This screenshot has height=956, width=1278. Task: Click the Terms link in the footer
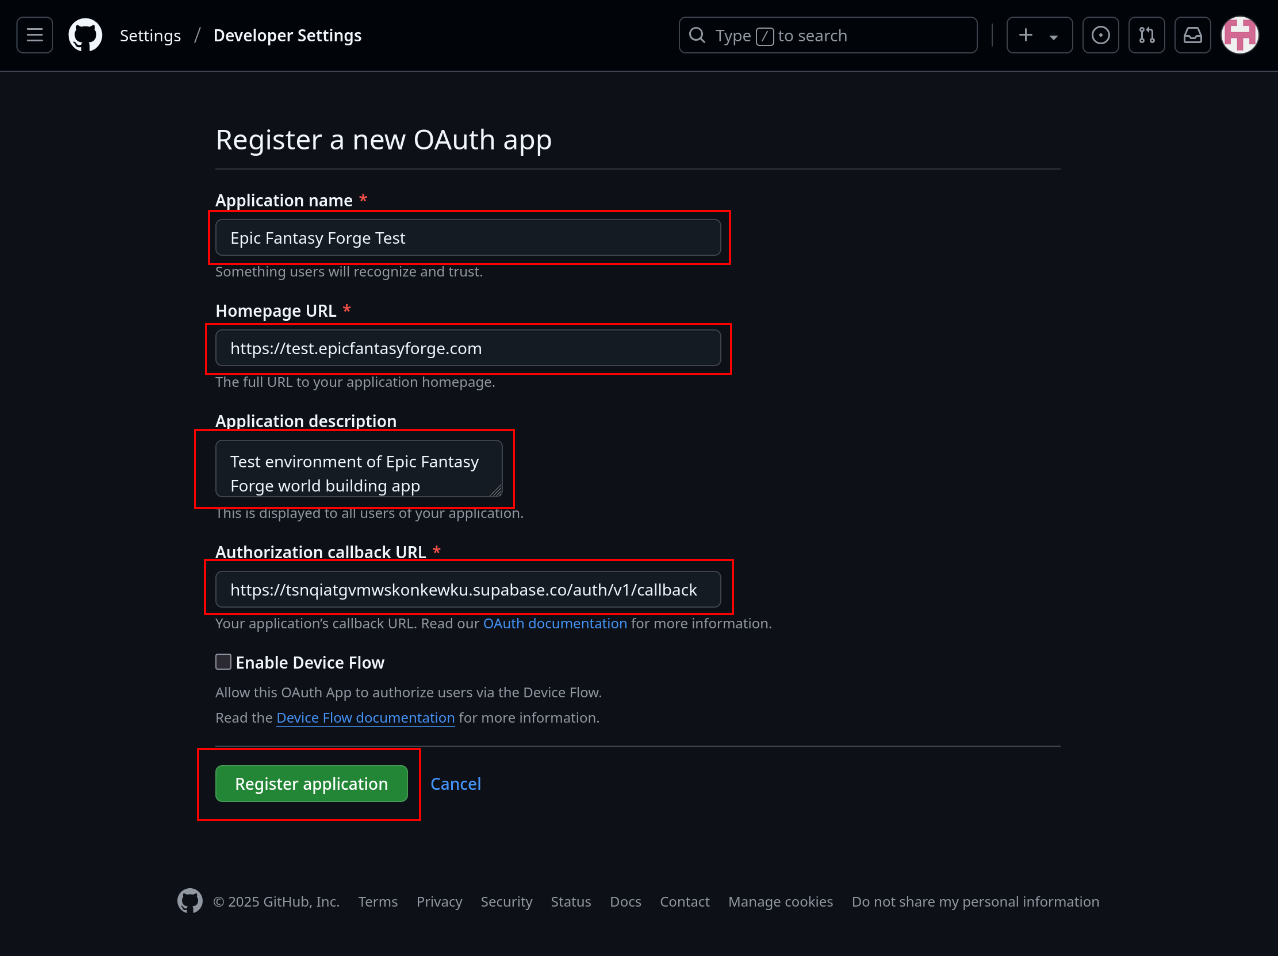[377, 901]
